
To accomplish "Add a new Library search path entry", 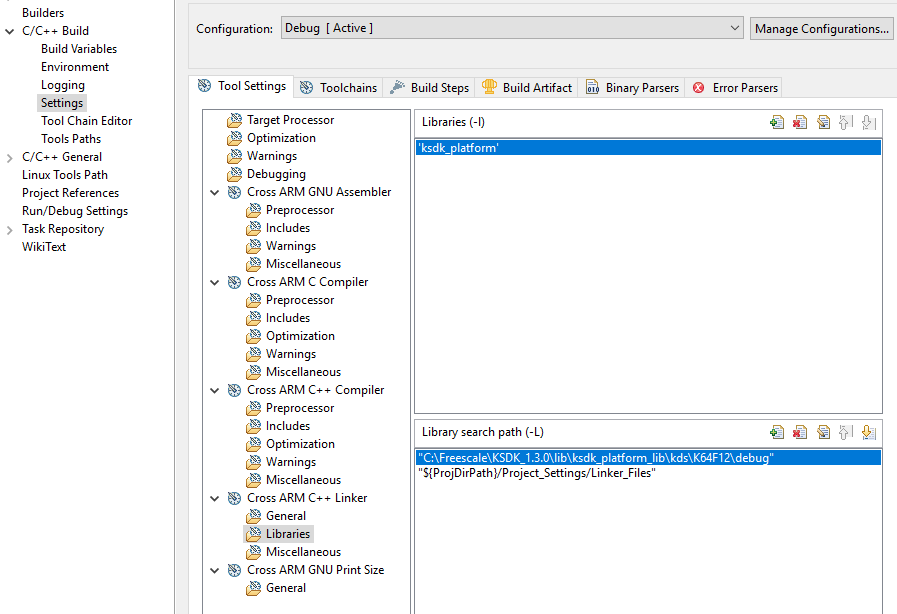I will click(776, 432).
